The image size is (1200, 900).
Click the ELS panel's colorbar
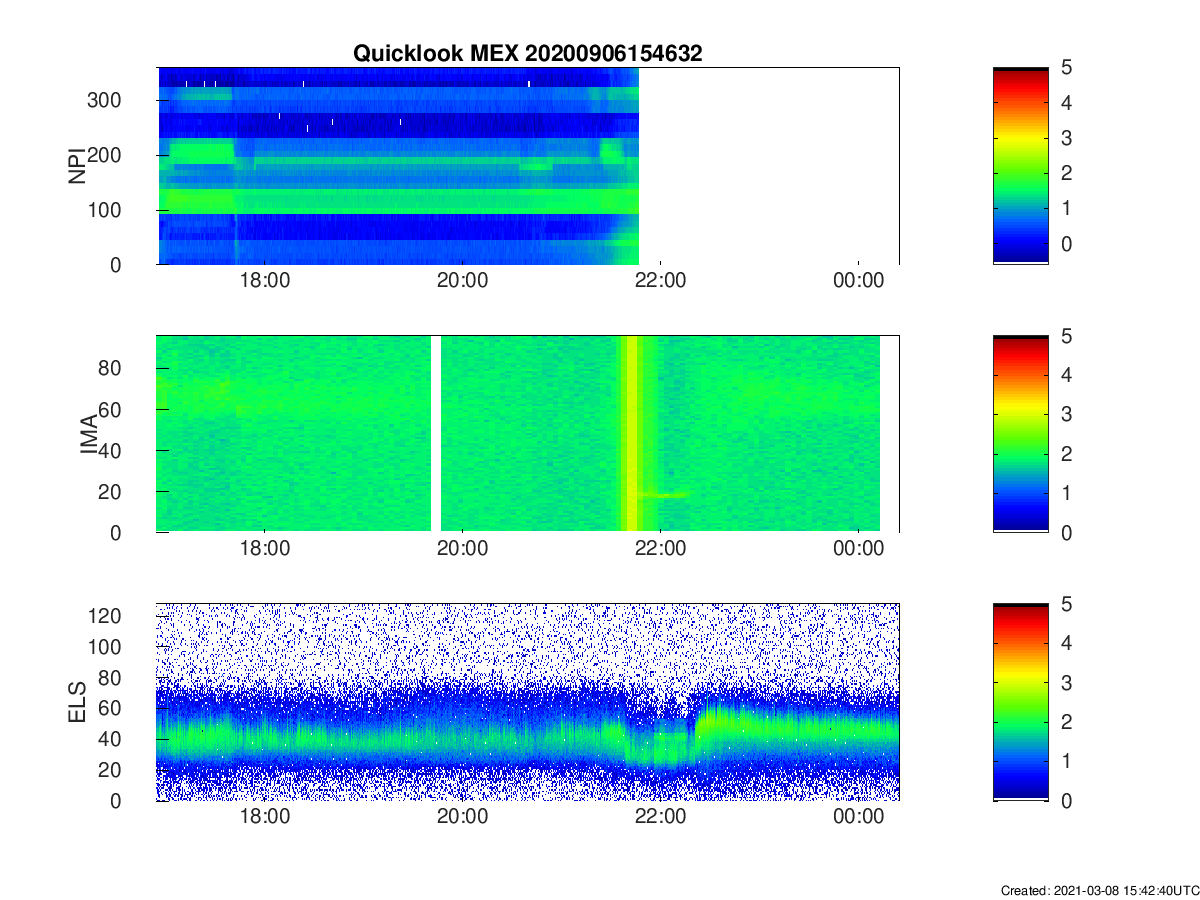point(1020,702)
